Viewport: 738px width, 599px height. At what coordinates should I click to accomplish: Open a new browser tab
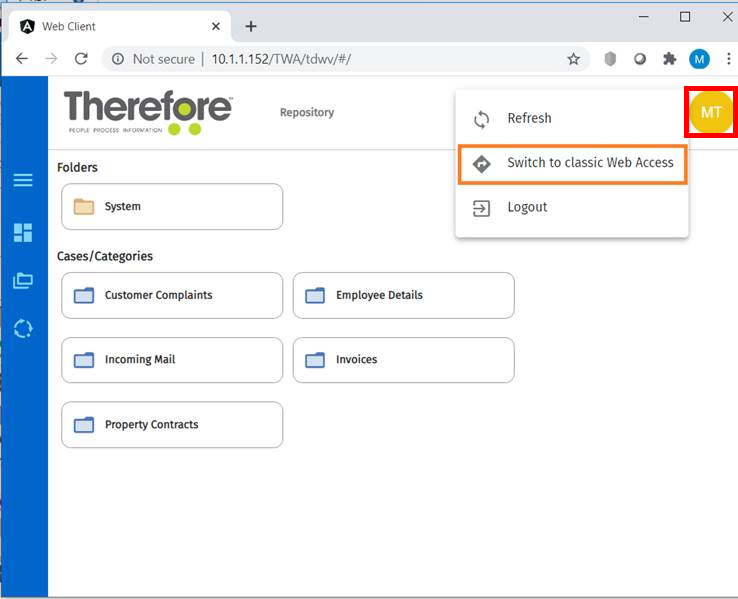(251, 26)
